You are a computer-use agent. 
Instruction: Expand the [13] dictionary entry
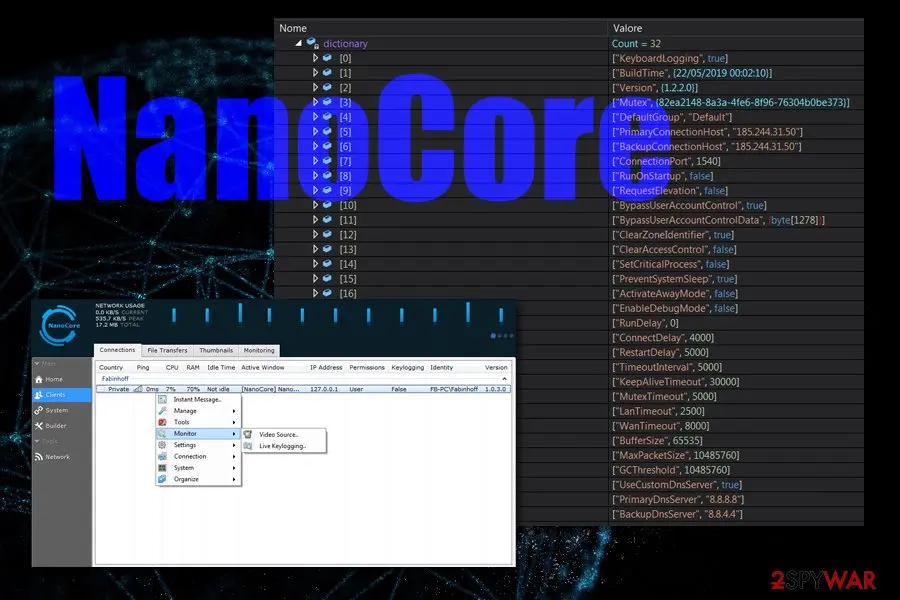point(315,249)
